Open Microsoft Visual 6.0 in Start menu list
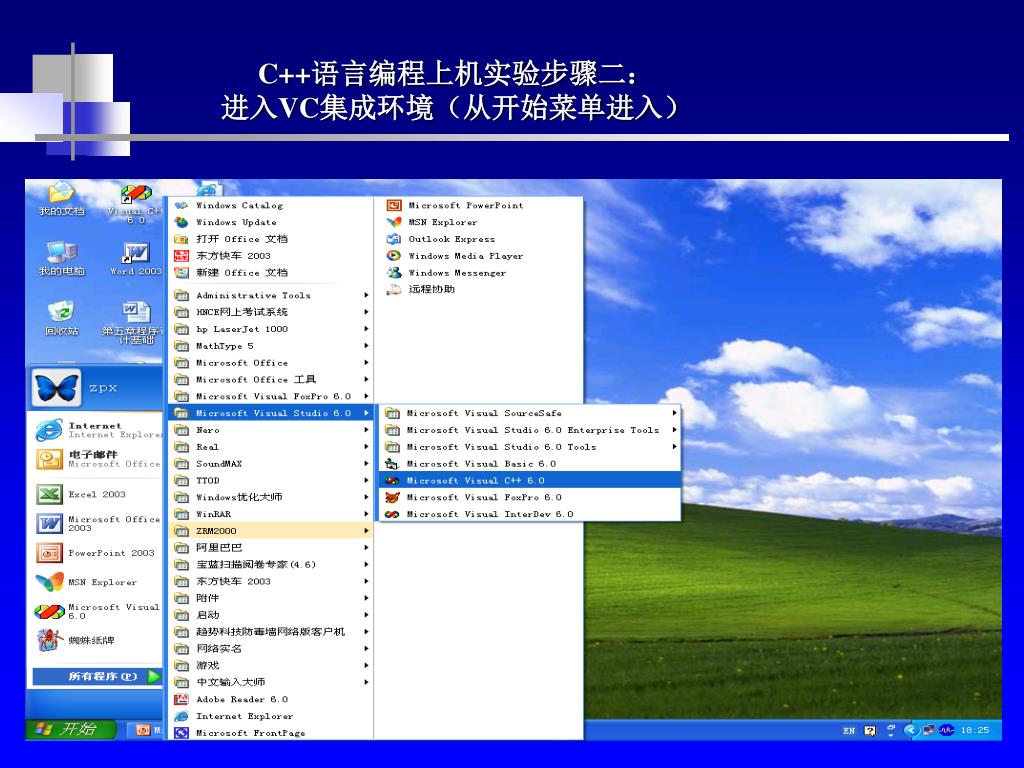This screenshot has width=1024, height=768. click(97, 611)
